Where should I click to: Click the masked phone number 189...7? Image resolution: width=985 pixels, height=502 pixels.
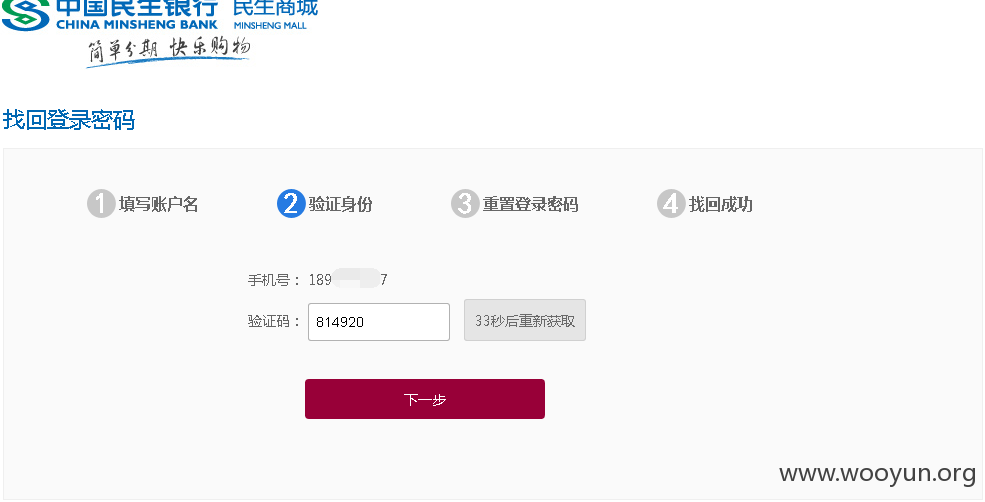click(x=348, y=279)
